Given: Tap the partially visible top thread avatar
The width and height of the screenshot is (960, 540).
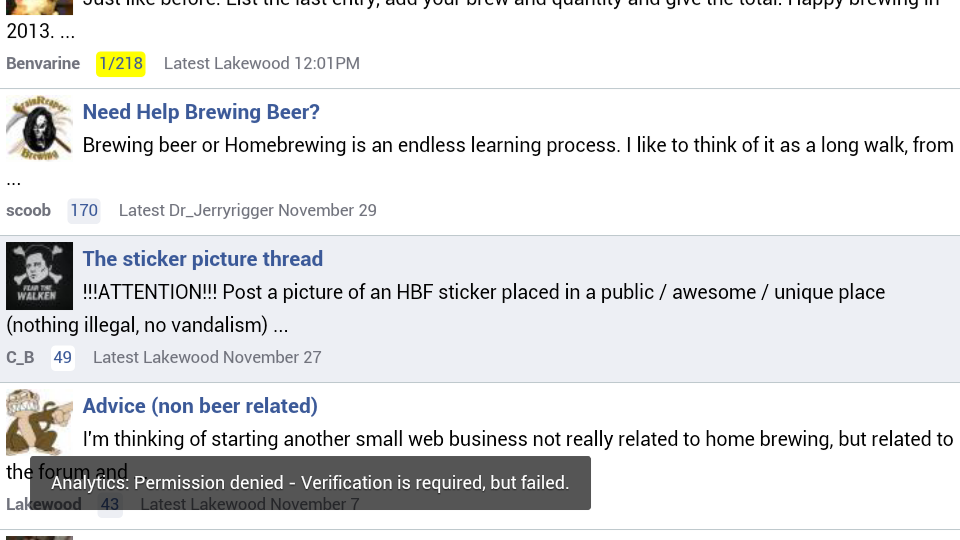Looking at the screenshot, I should (x=39, y=7).
